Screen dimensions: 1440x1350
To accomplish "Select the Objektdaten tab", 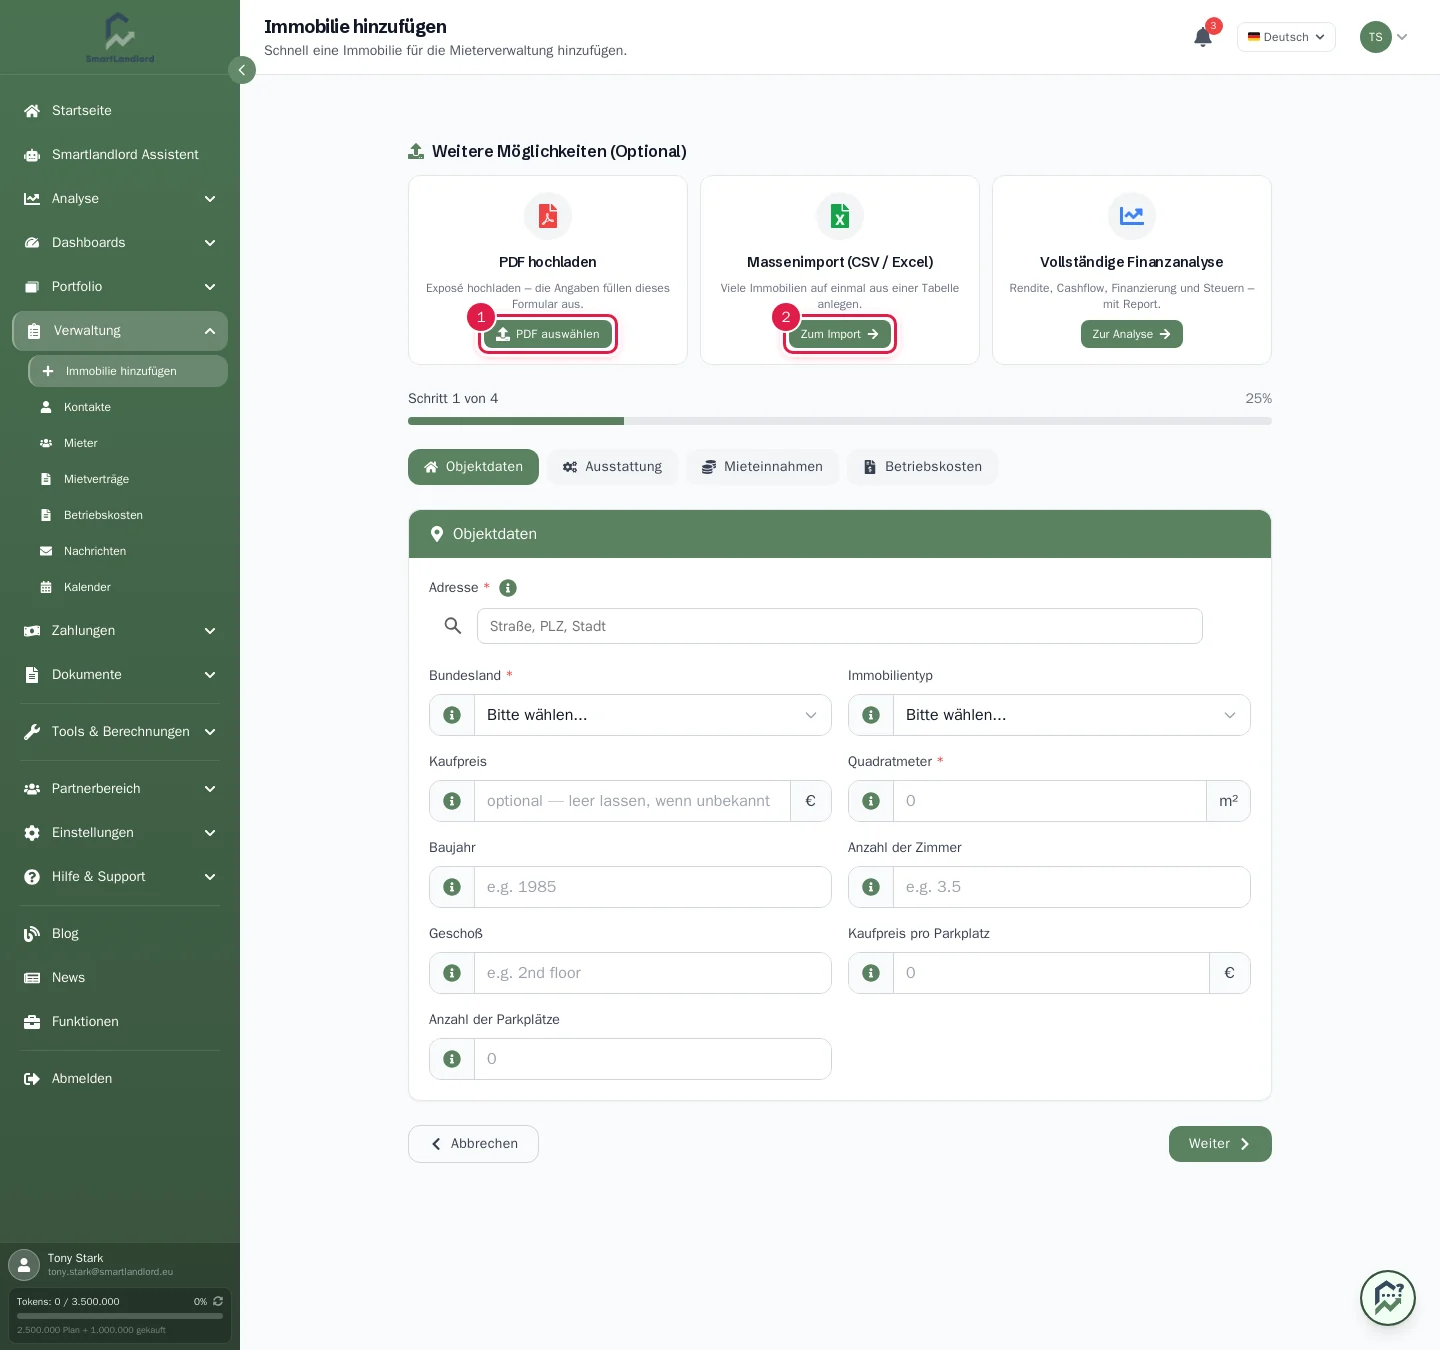I will [473, 467].
